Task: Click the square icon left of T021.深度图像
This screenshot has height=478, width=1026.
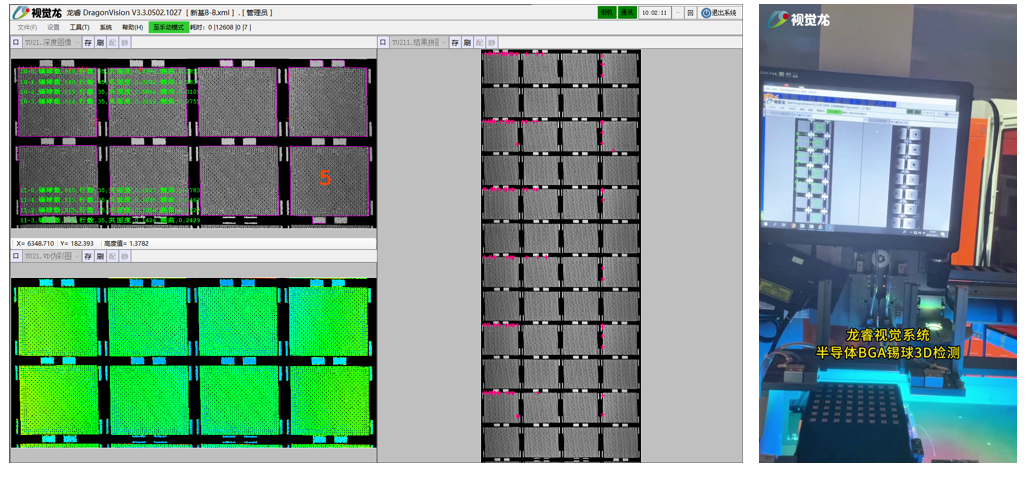Action: coord(16,43)
